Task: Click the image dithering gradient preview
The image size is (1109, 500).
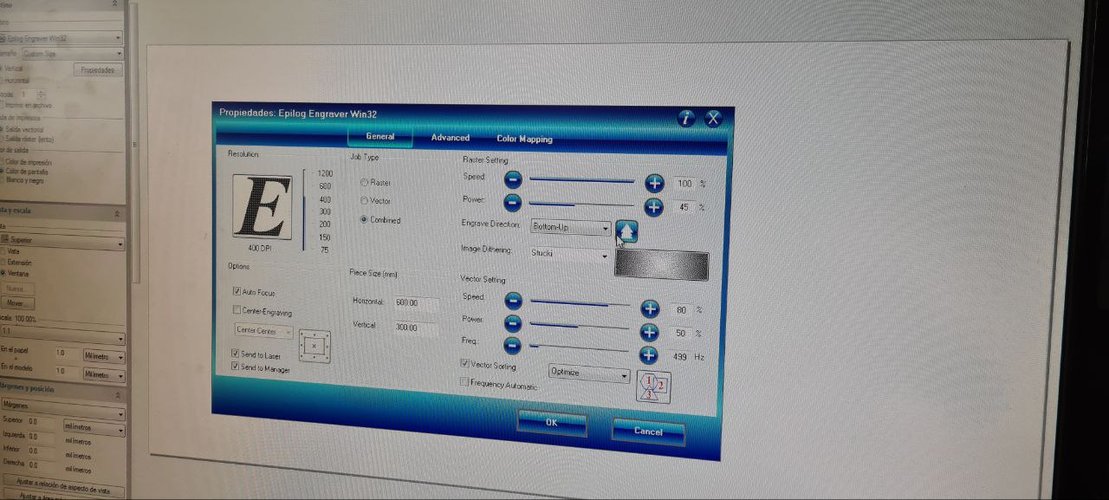Action: point(661,264)
